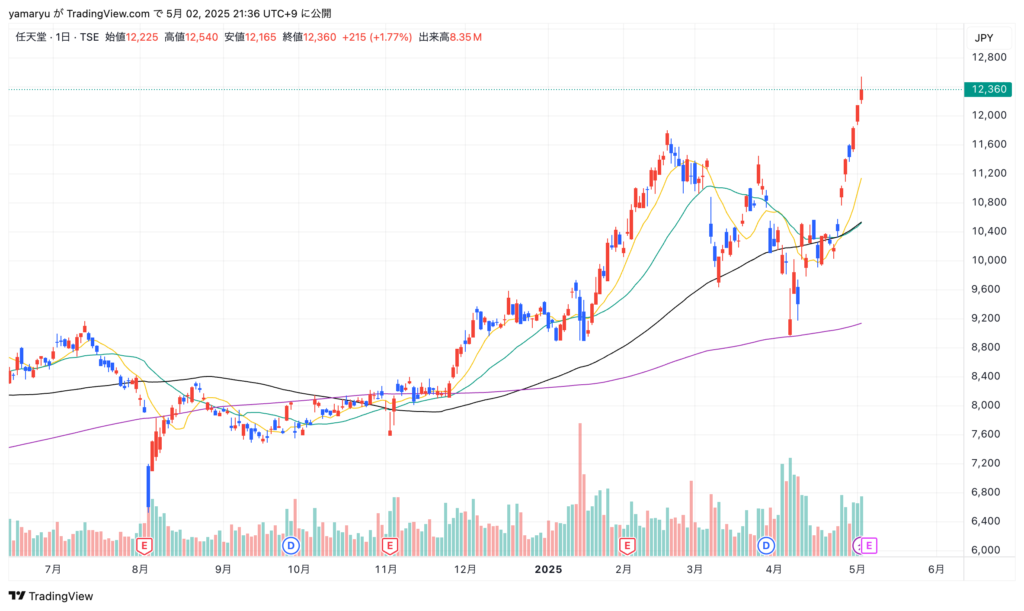
Task: Click the 終値12,360 close value
Action: [x=310, y=37]
